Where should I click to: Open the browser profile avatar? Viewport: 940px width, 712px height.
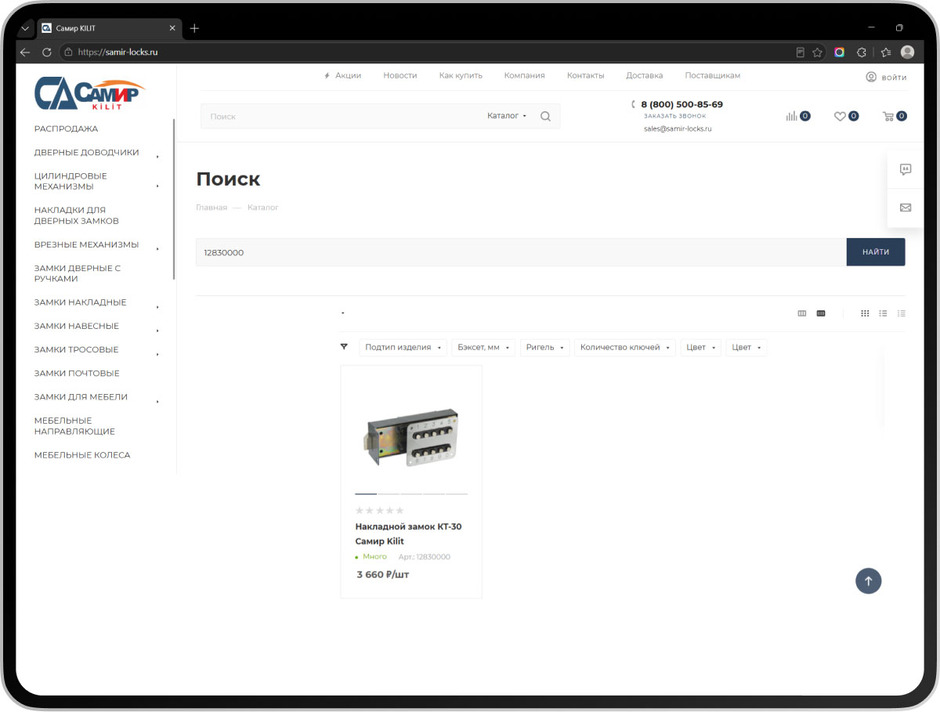click(x=908, y=52)
